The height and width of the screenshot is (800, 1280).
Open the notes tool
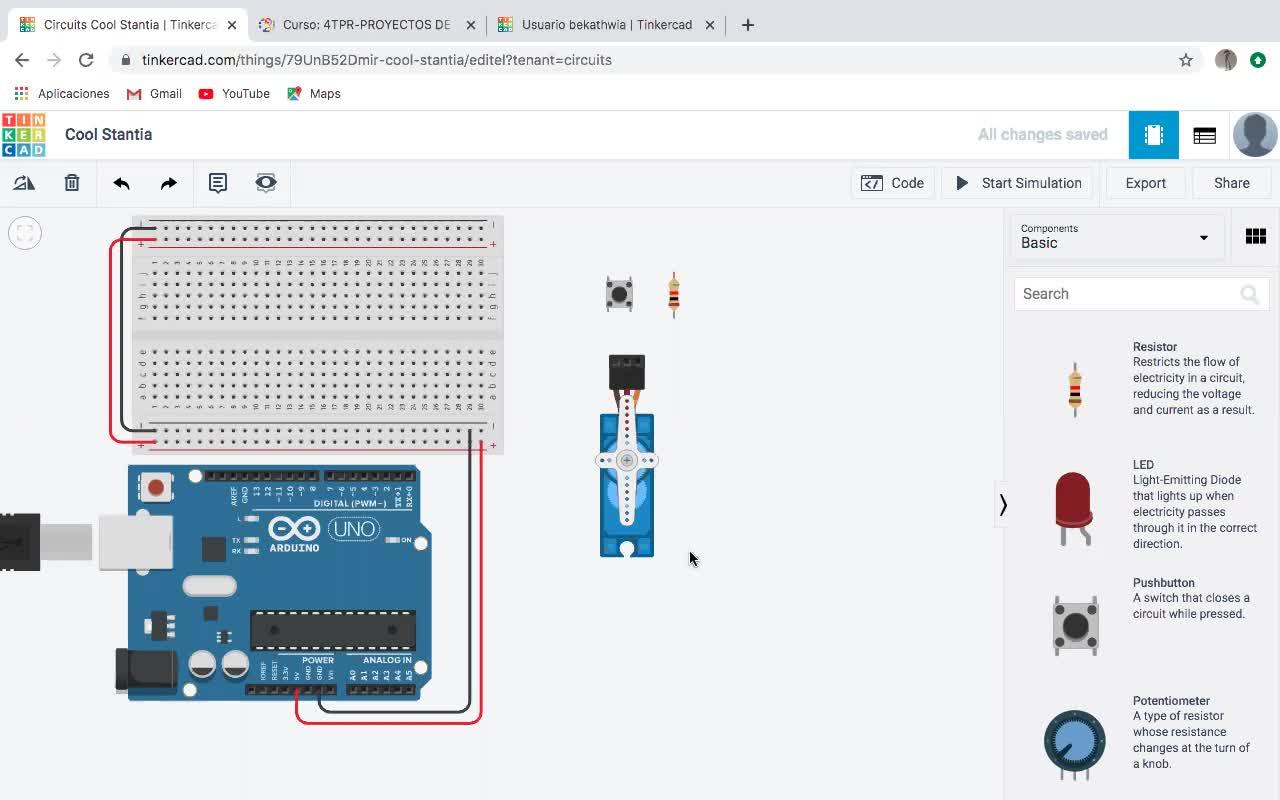point(217,183)
